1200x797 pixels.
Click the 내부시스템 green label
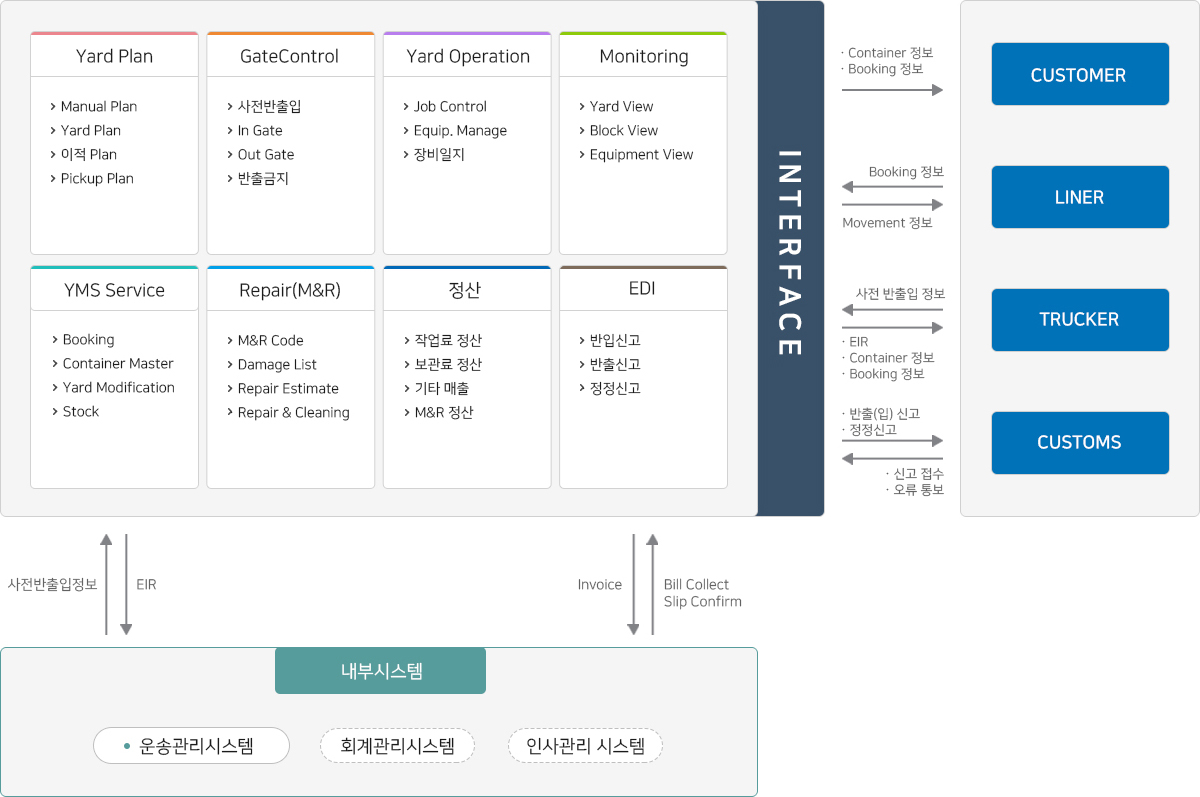(380, 671)
